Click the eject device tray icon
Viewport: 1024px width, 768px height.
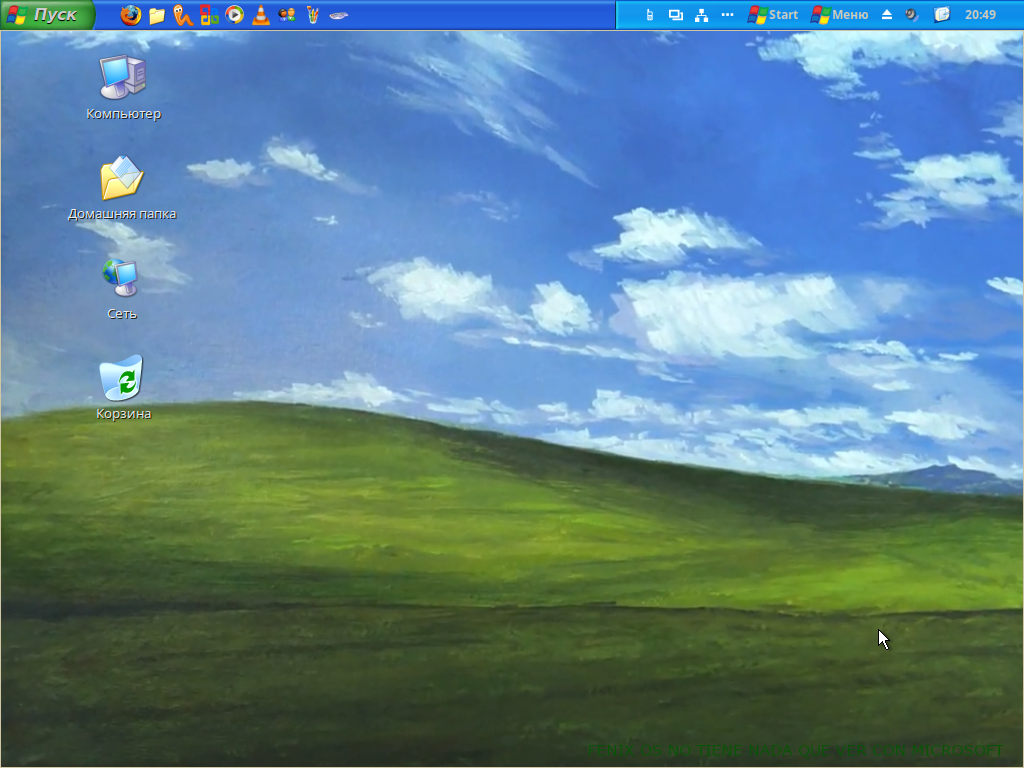887,15
